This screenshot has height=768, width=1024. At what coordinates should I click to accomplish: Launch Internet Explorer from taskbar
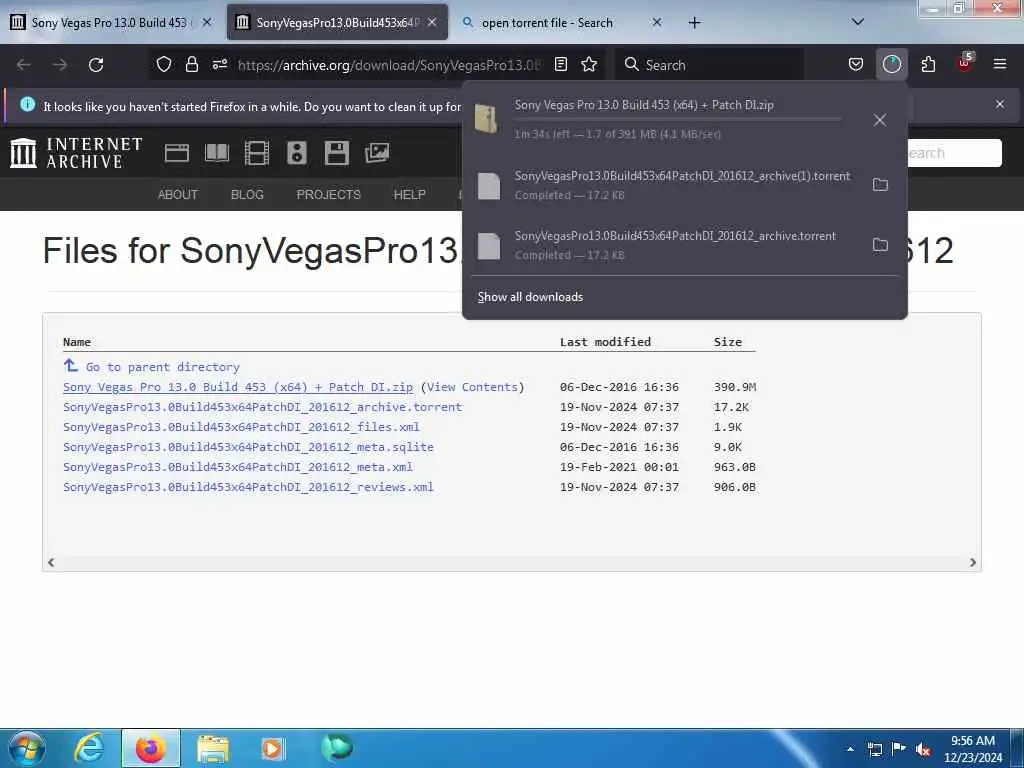(x=89, y=748)
